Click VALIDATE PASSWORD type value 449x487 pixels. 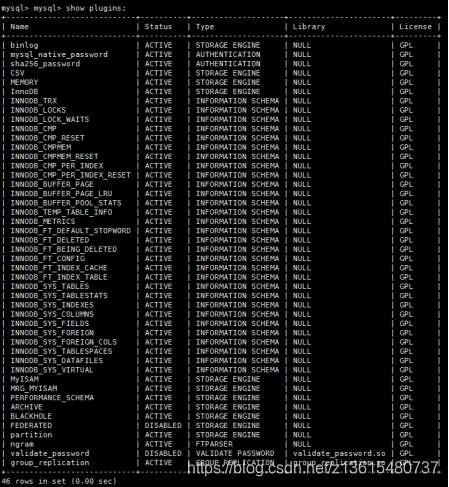click(x=235, y=453)
